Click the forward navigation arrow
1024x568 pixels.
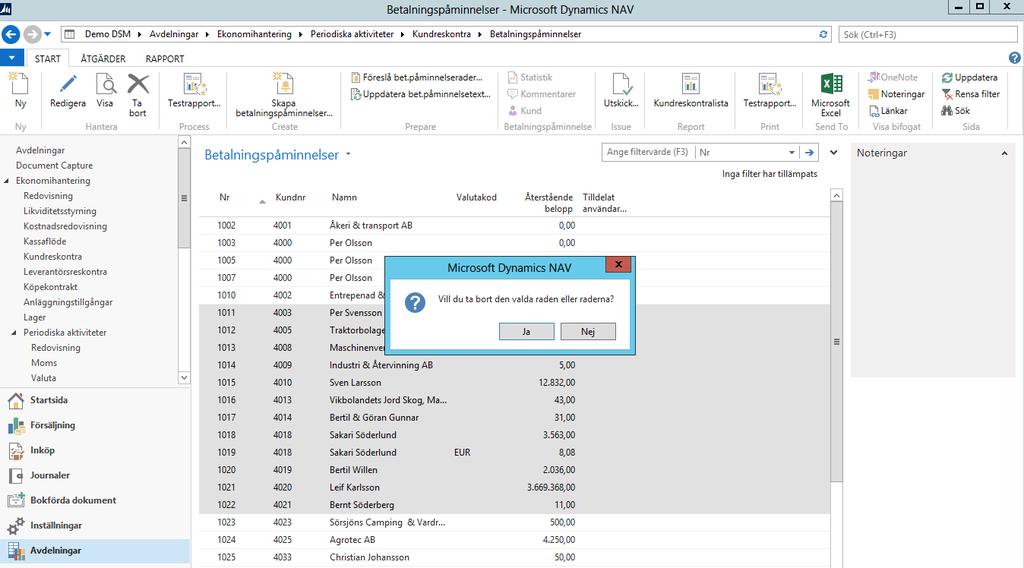click(31, 34)
